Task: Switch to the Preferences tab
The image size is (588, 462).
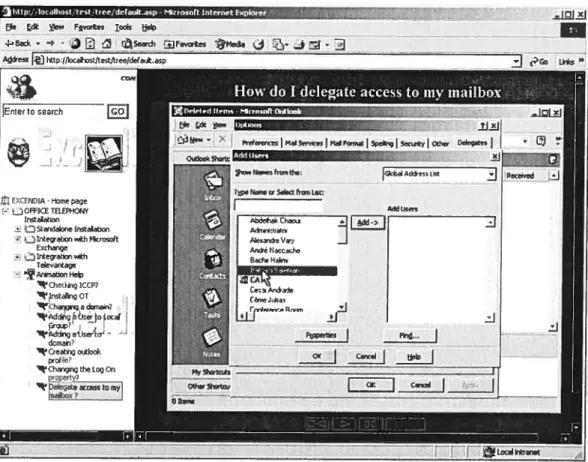Action: [260, 143]
